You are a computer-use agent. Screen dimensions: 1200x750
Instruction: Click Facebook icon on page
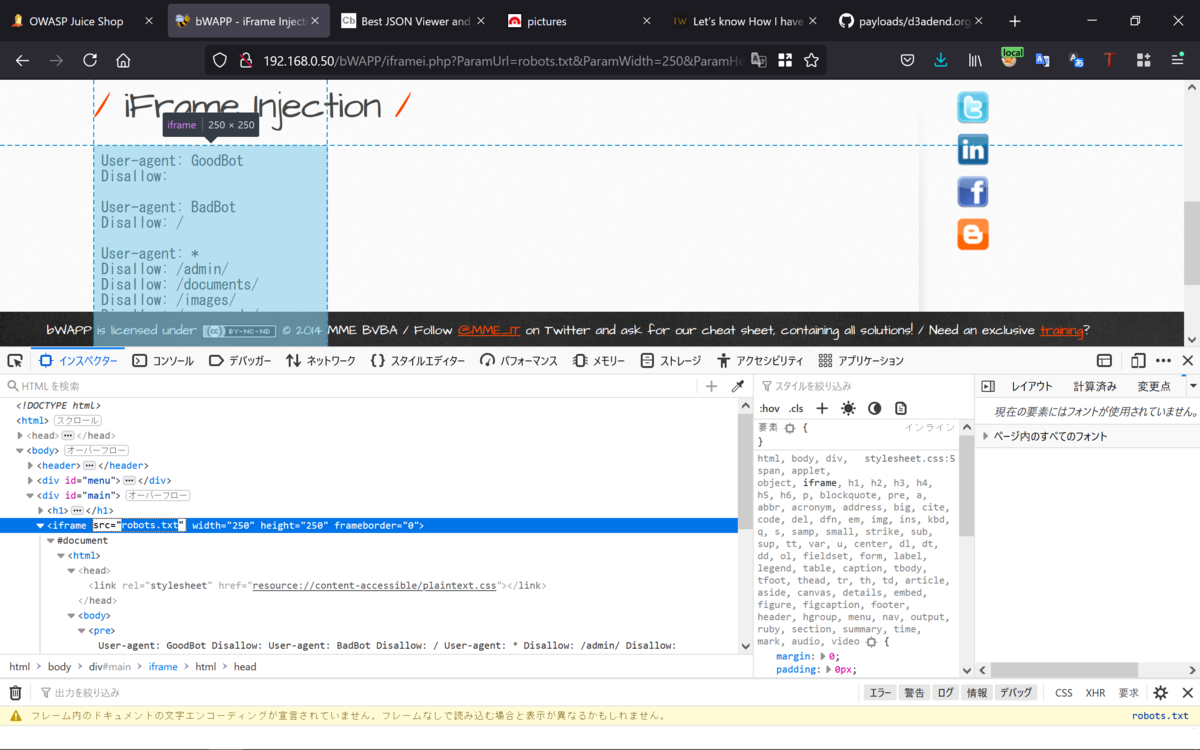pyautogui.click(x=972, y=192)
